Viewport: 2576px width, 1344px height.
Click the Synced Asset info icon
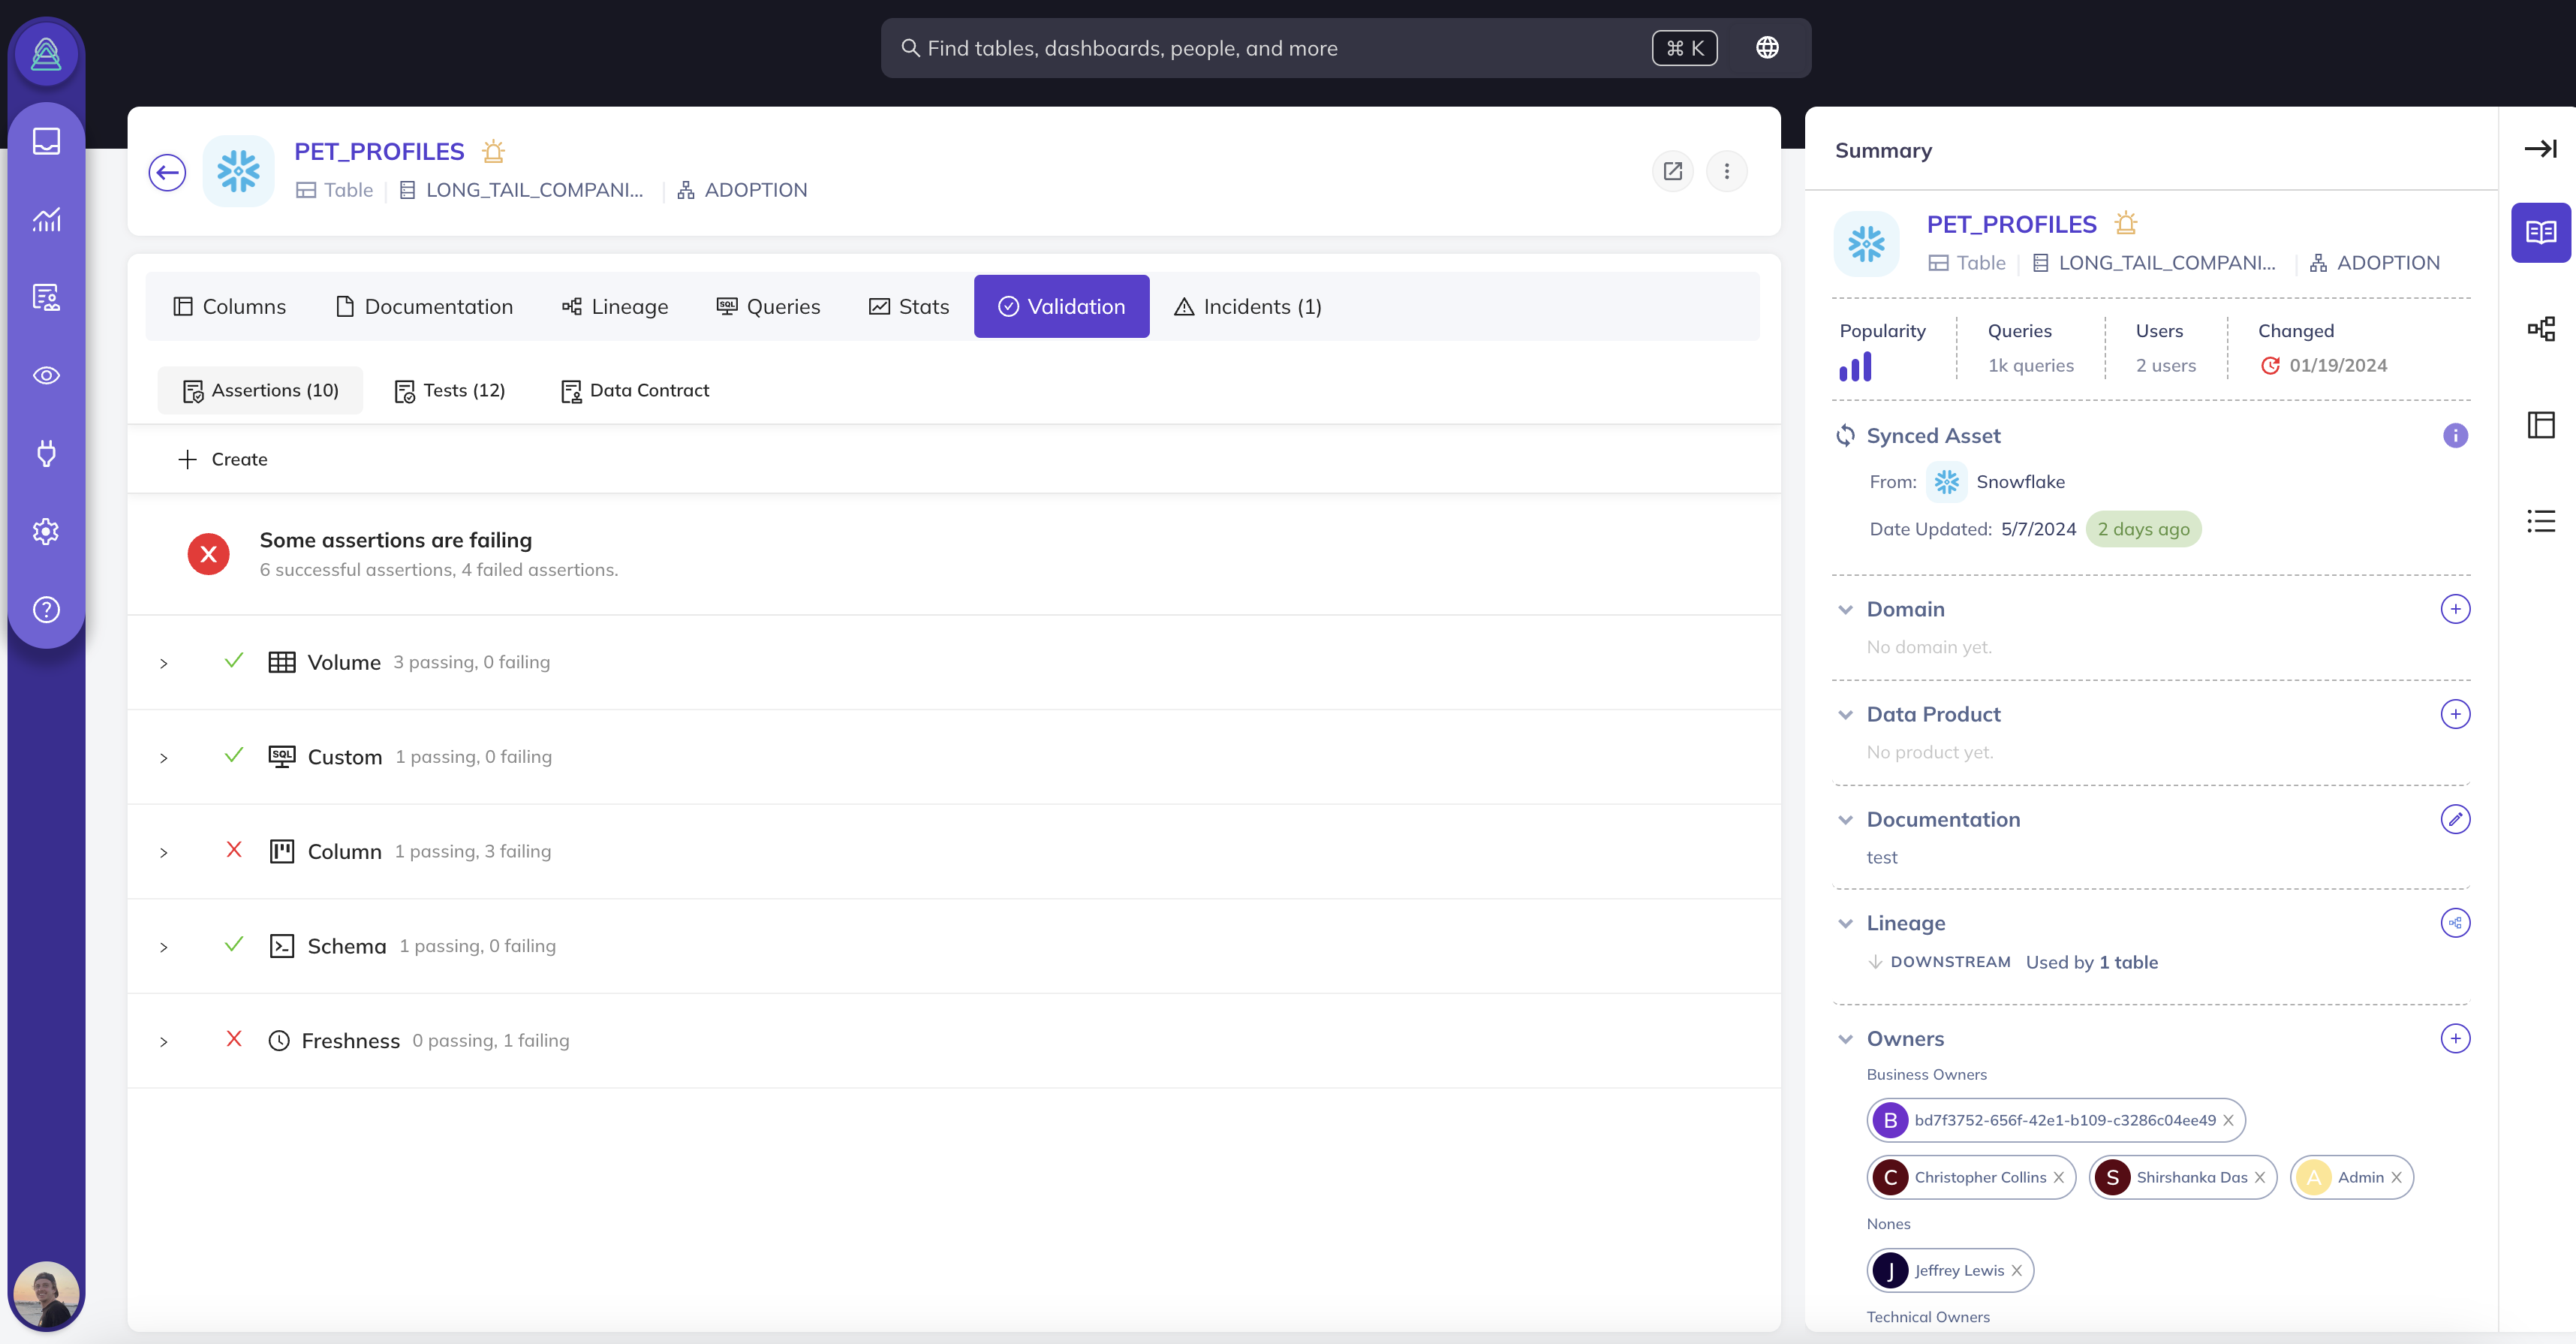click(2455, 435)
